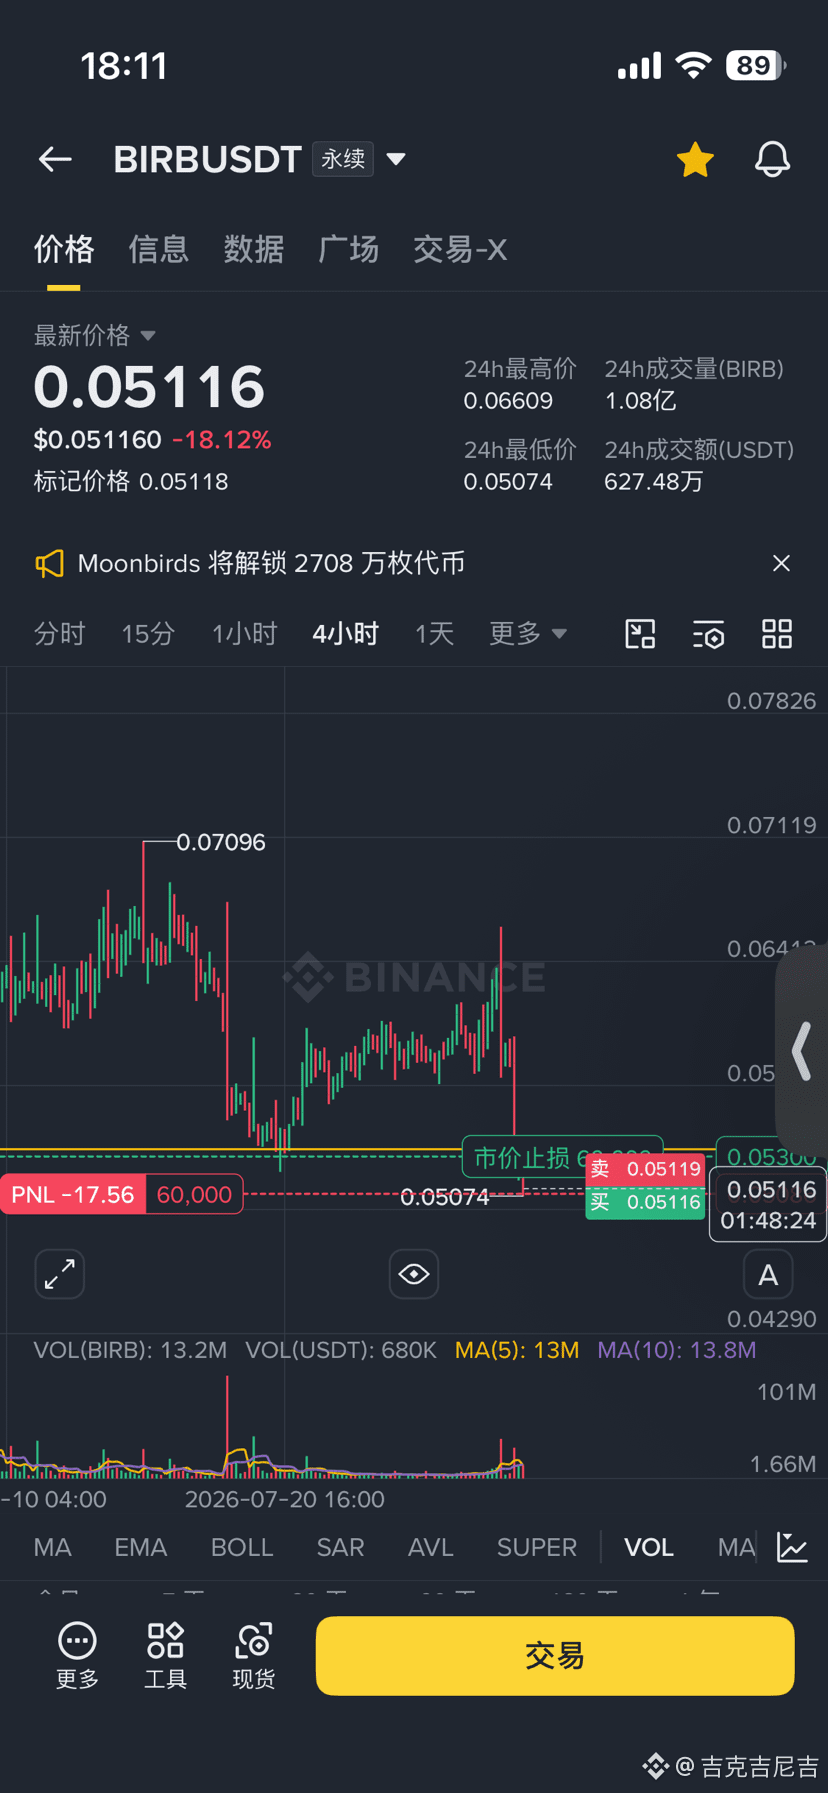The image size is (828, 1793).
Task: Enable the SUPER indicator
Action: tap(537, 1547)
